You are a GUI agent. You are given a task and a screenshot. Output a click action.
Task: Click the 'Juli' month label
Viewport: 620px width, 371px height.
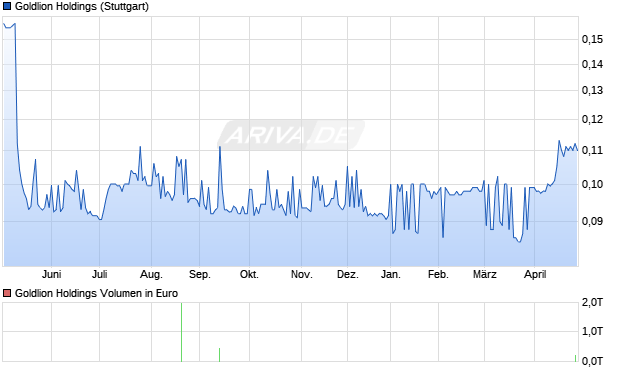[x=100, y=274]
